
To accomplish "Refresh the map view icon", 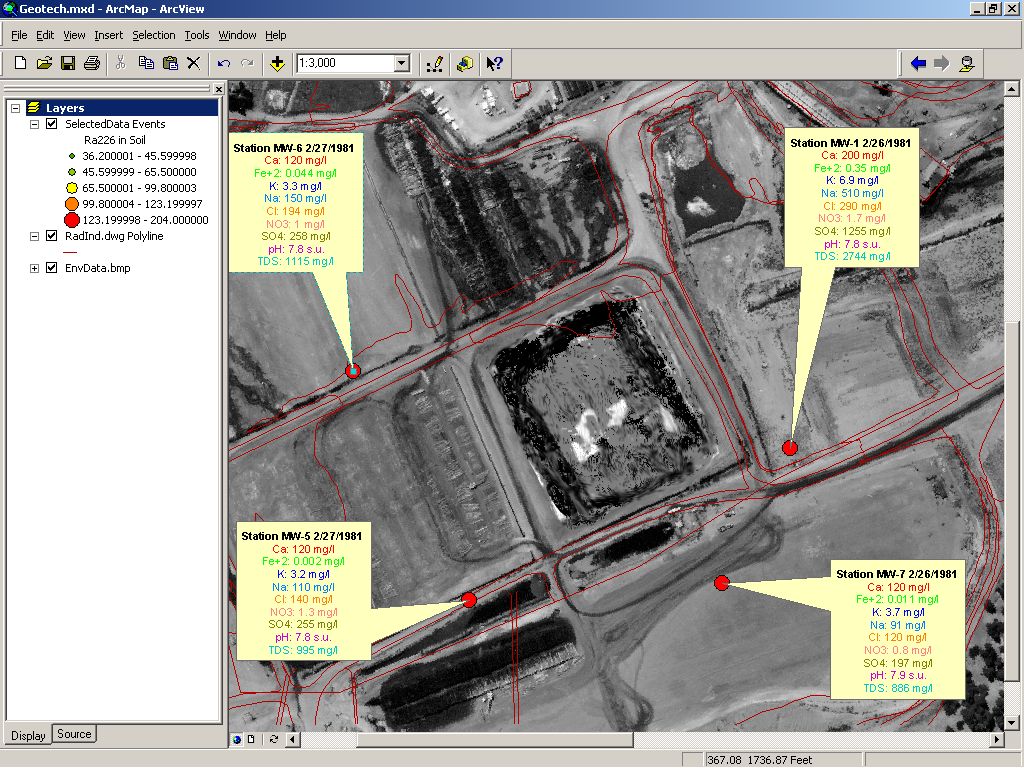I will pyautogui.click(x=274, y=739).
